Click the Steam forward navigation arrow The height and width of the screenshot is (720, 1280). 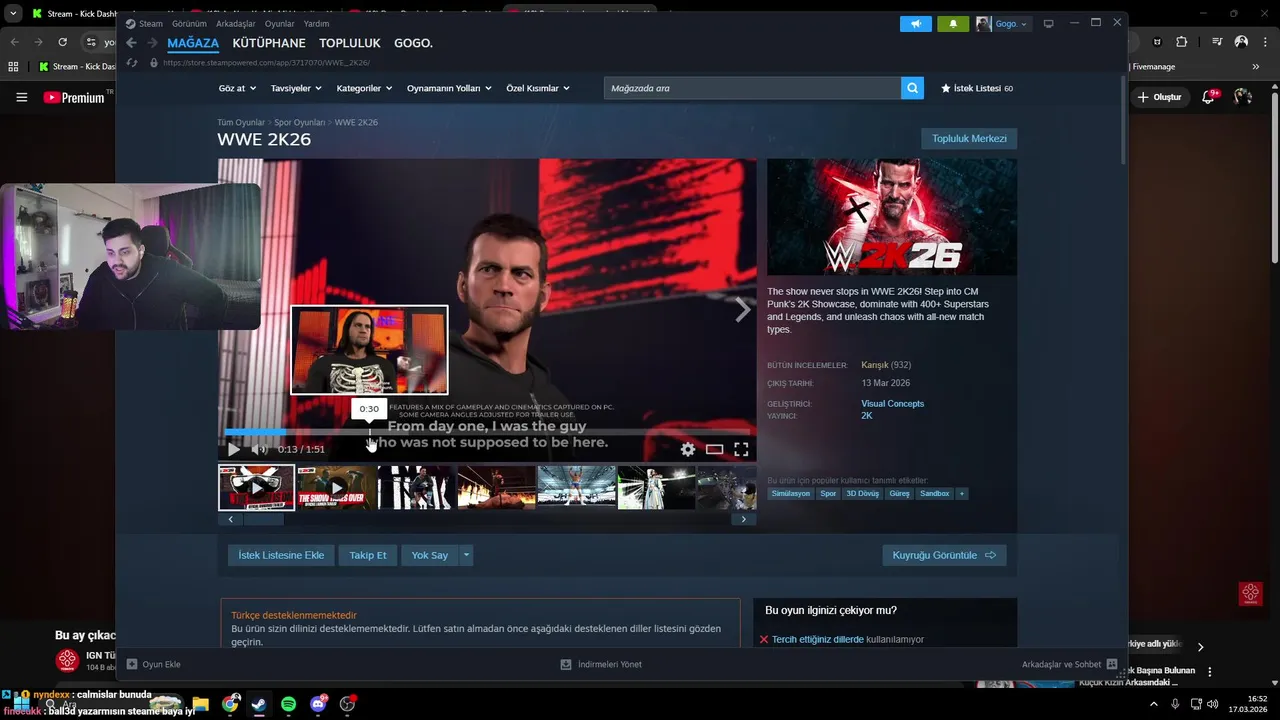(152, 43)
